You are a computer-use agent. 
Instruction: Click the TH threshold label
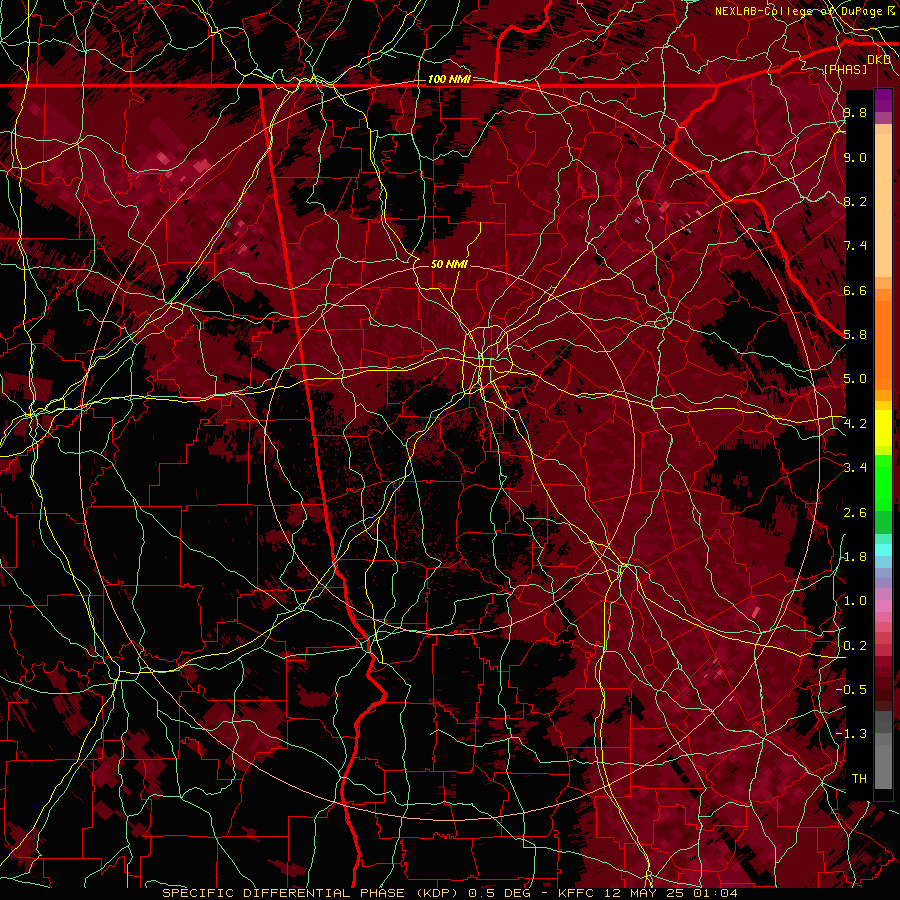[859, 779]
